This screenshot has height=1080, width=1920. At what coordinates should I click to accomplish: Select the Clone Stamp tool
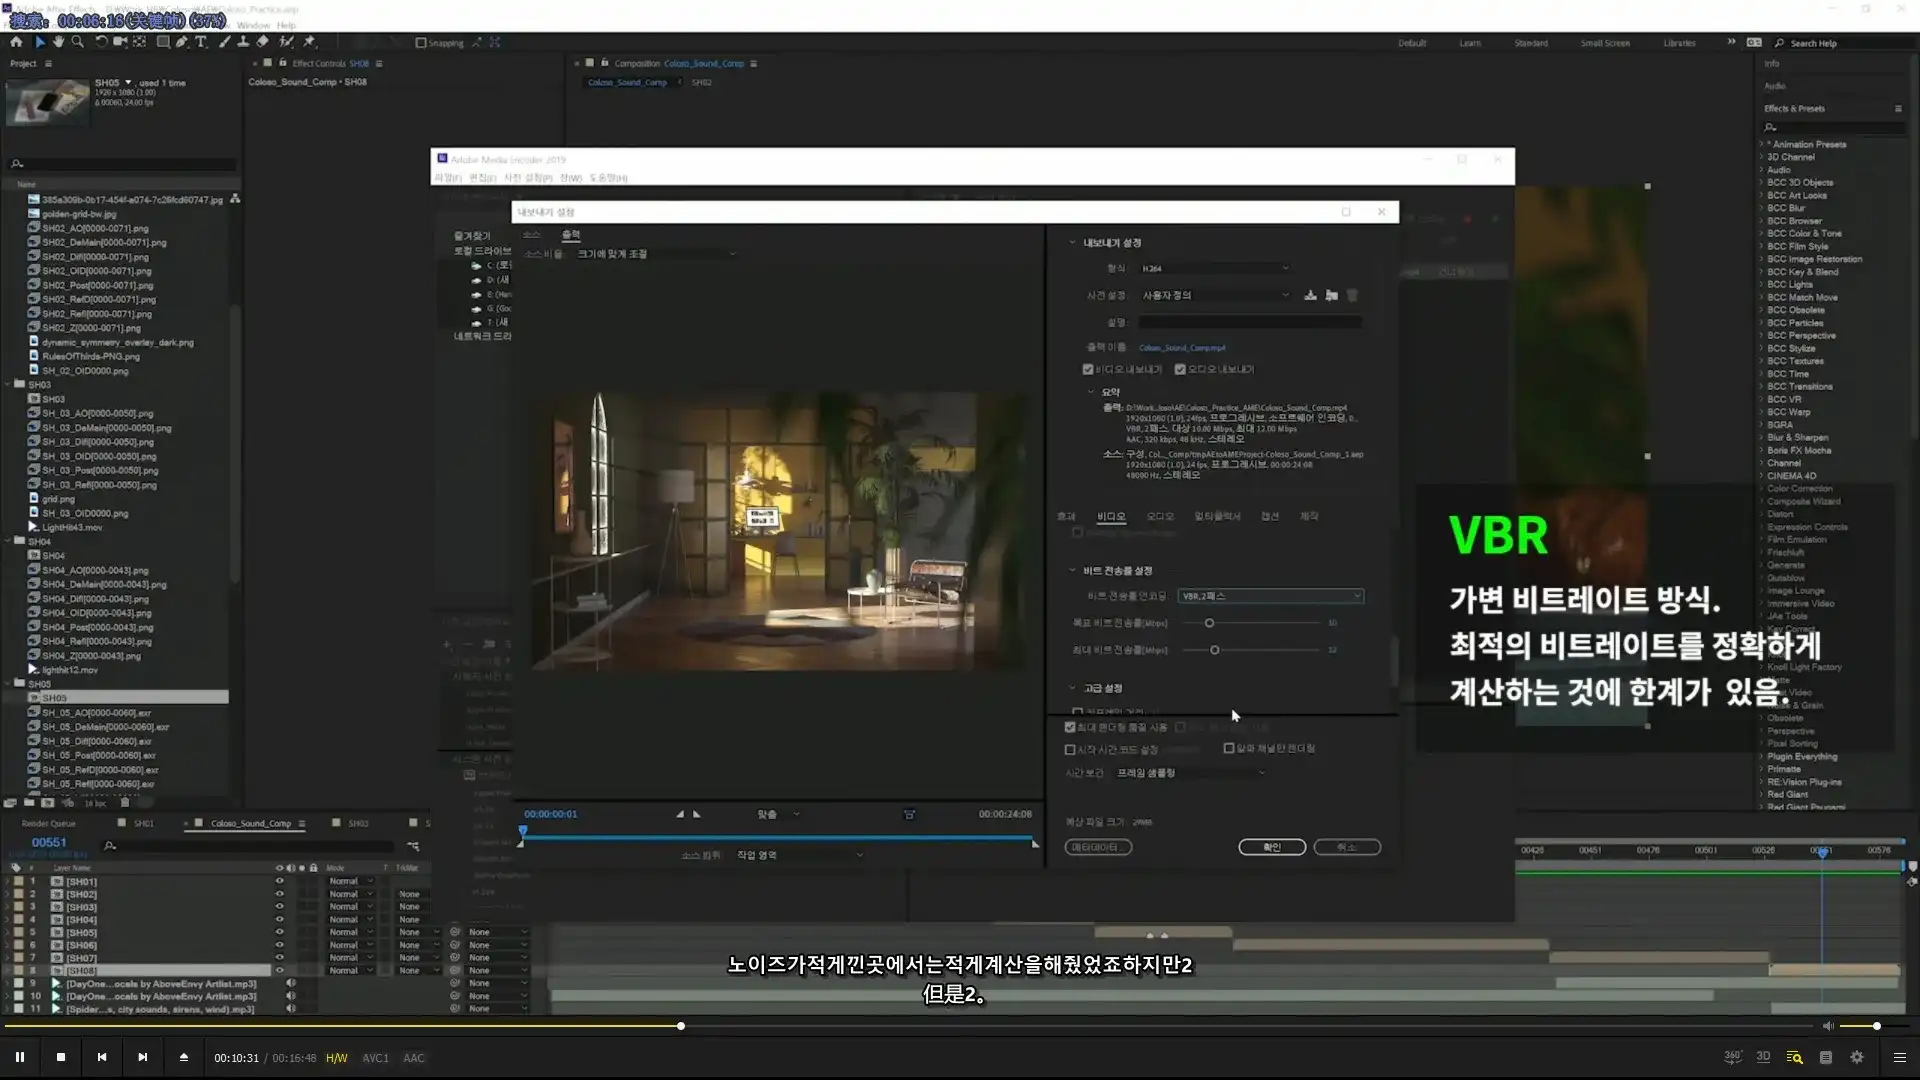(243, 42)
